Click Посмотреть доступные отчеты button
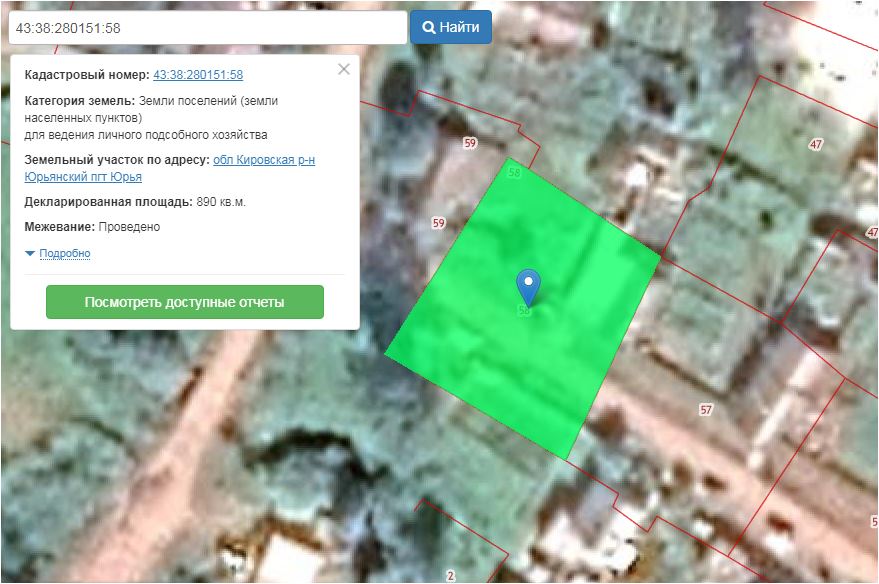 185,302
